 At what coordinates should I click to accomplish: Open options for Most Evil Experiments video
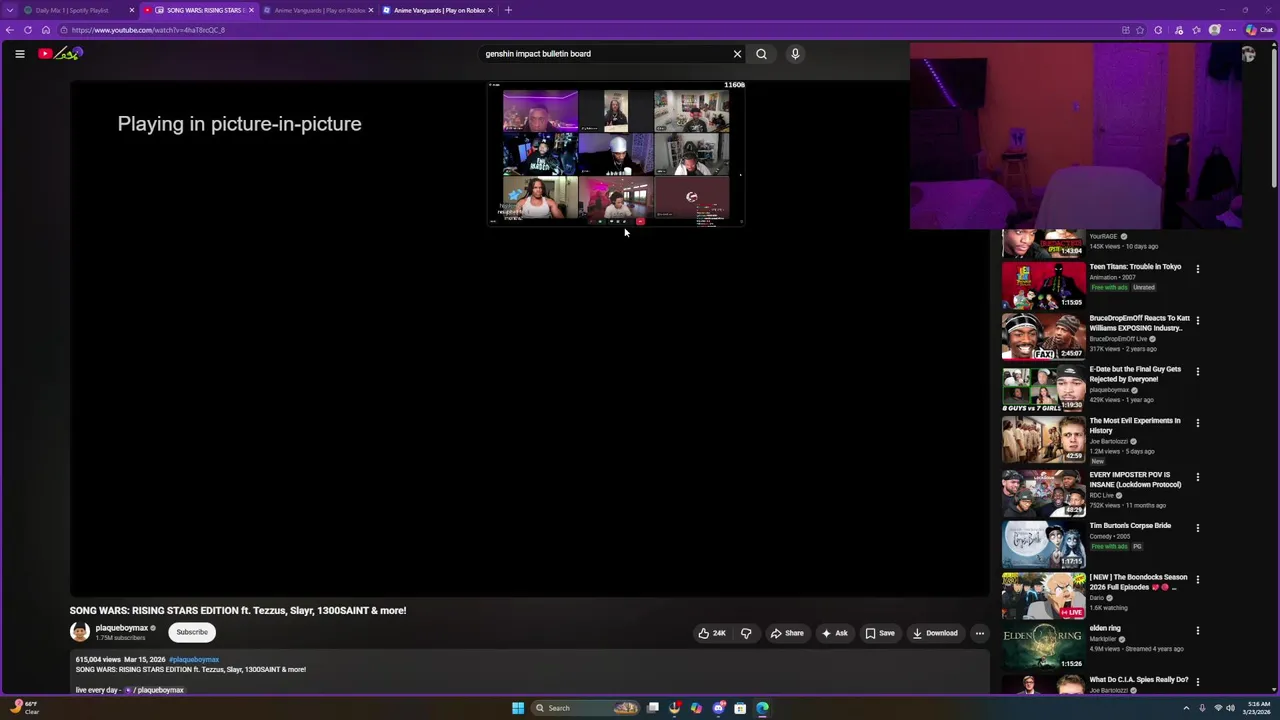point(1197,423)
